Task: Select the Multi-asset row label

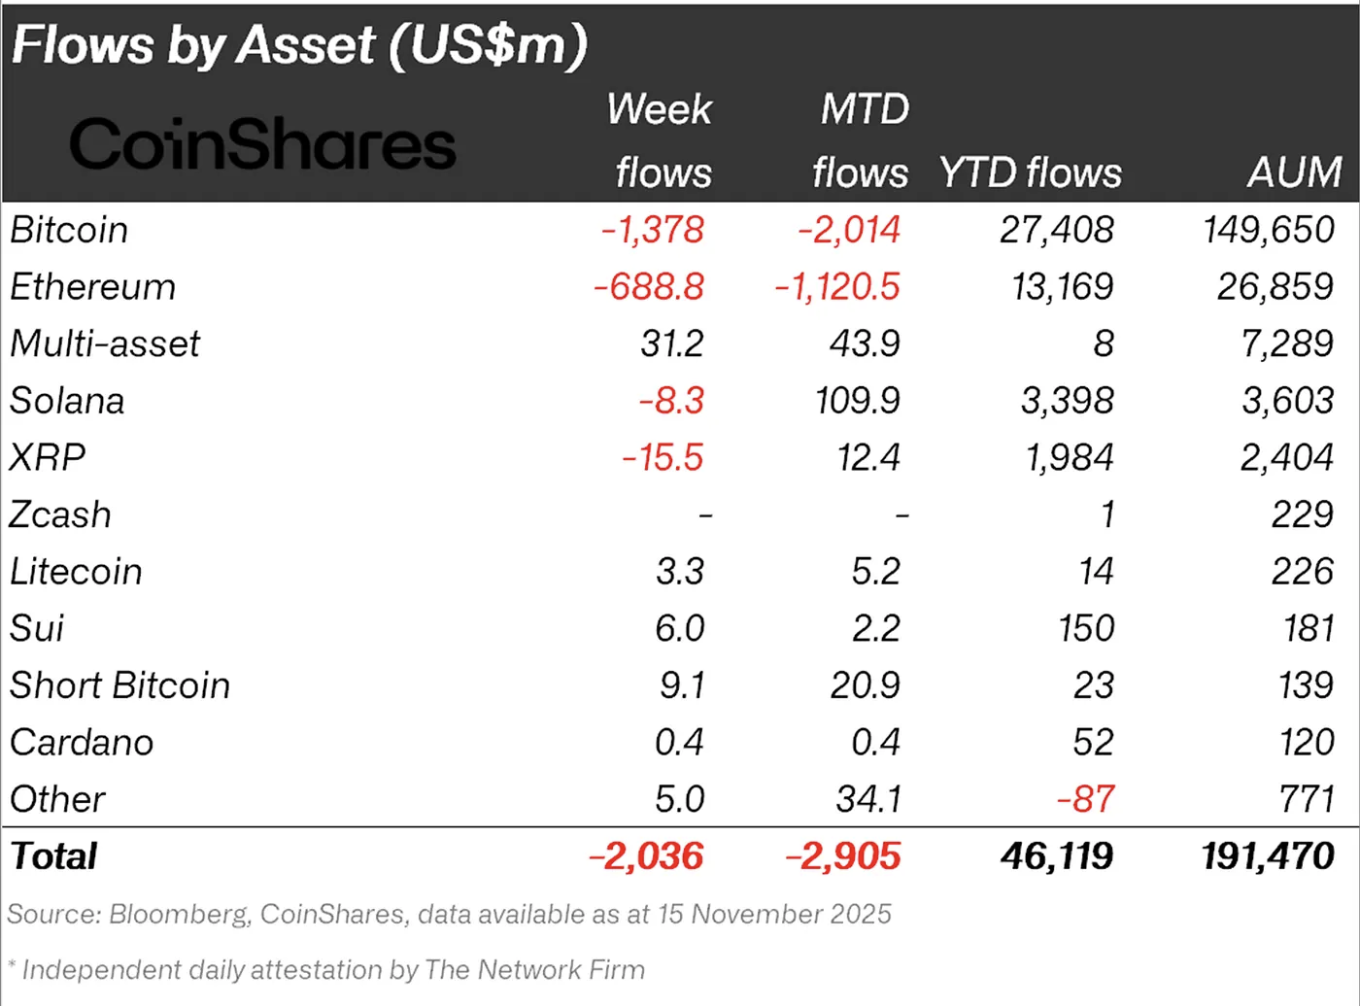Action: [x=105, y=344]
